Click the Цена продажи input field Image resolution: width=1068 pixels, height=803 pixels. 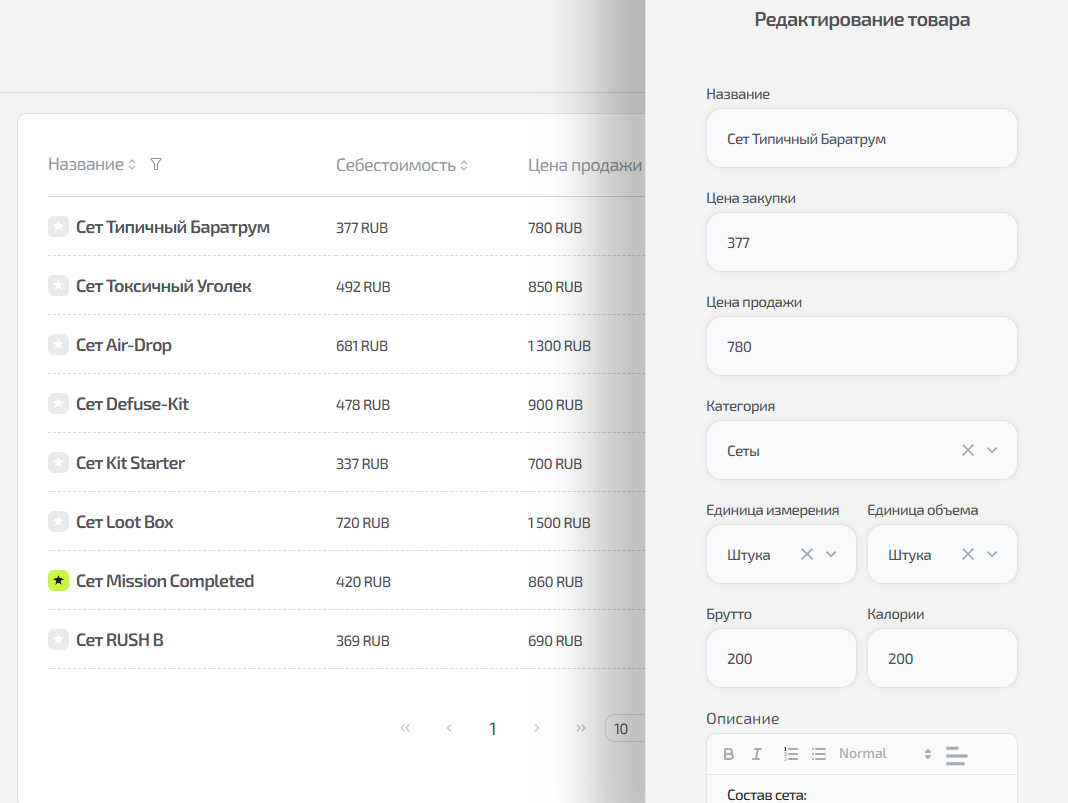click(861, 346)
